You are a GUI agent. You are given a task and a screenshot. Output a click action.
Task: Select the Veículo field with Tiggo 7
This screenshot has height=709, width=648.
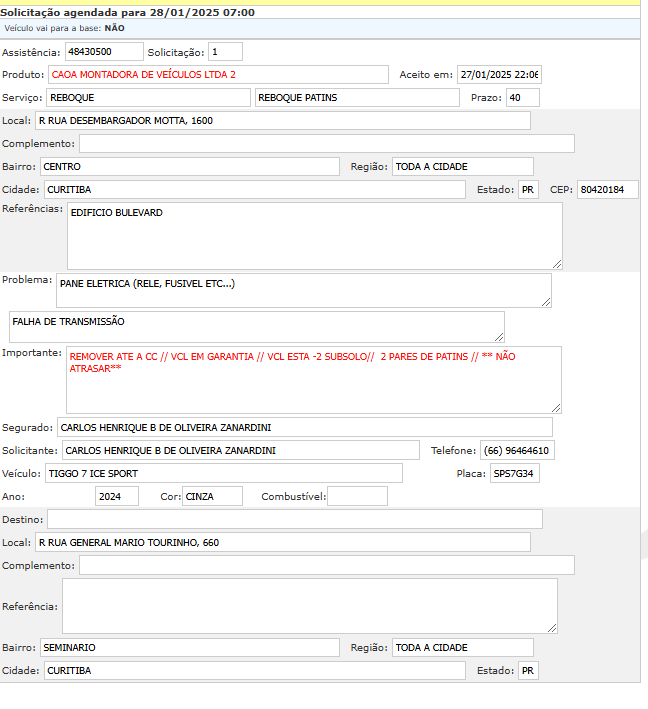point(222,473)
